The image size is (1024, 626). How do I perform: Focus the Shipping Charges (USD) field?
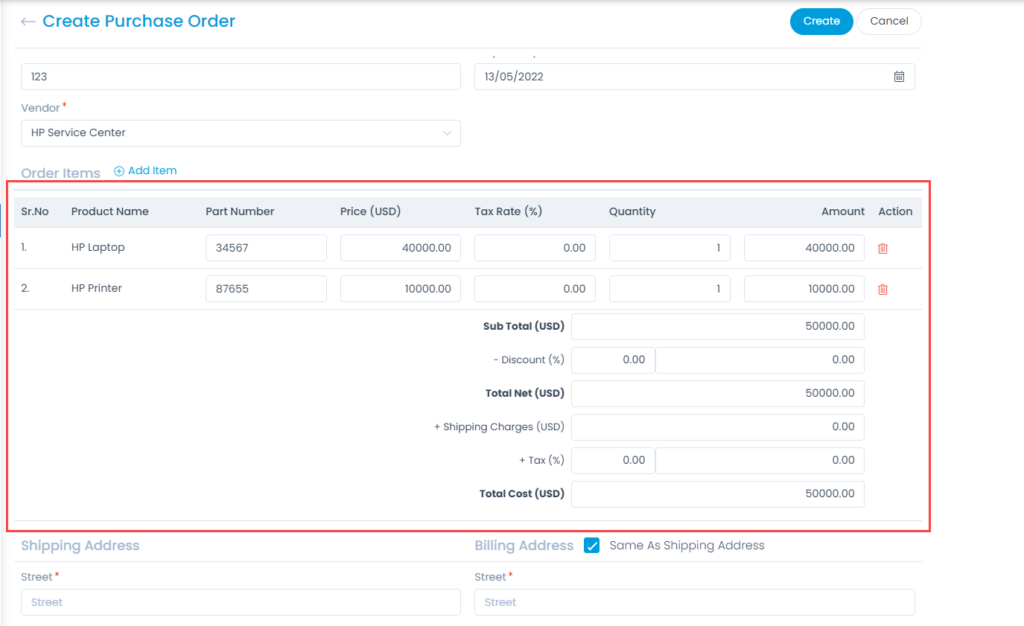(717, 427)
